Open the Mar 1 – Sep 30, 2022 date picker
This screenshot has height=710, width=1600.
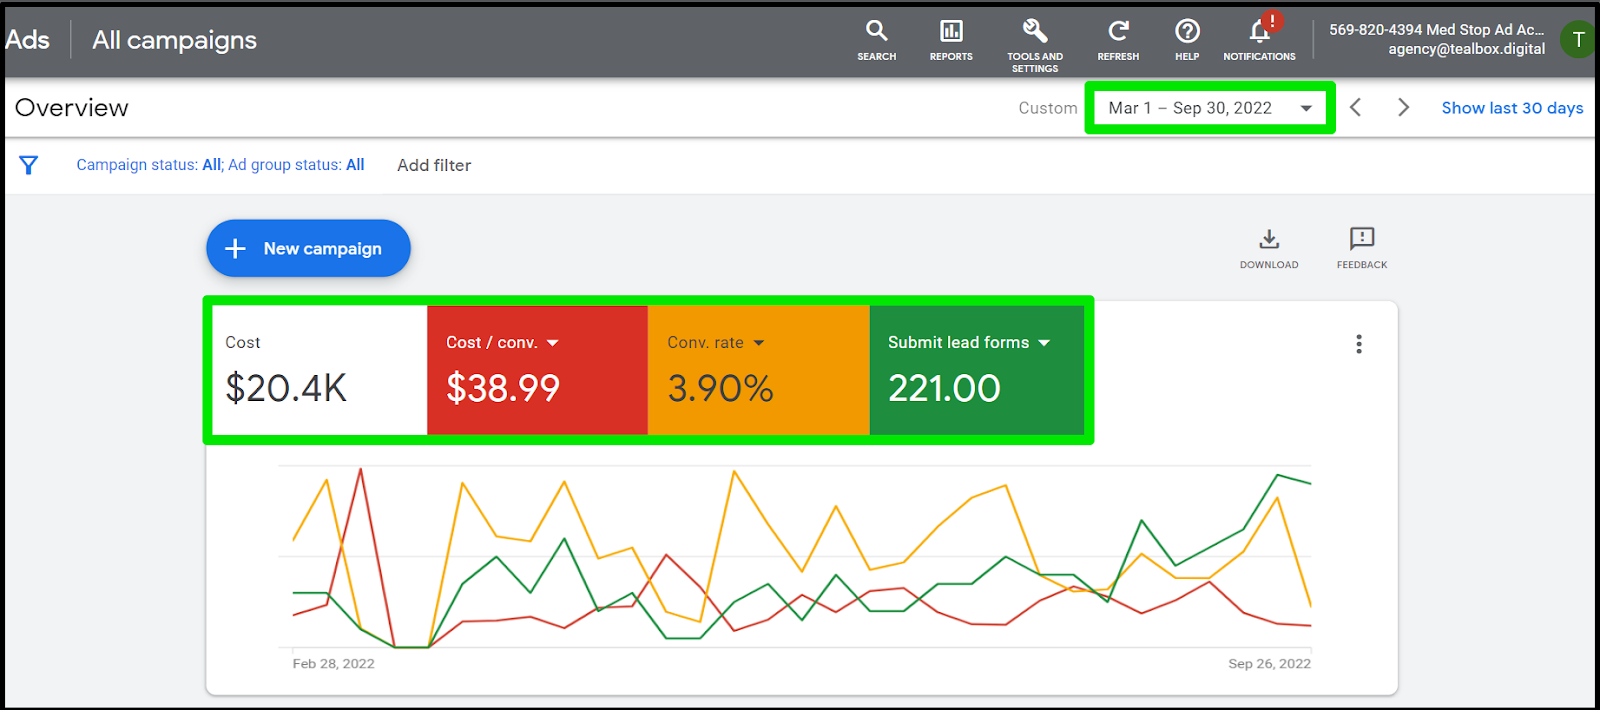click(1210, 108)
